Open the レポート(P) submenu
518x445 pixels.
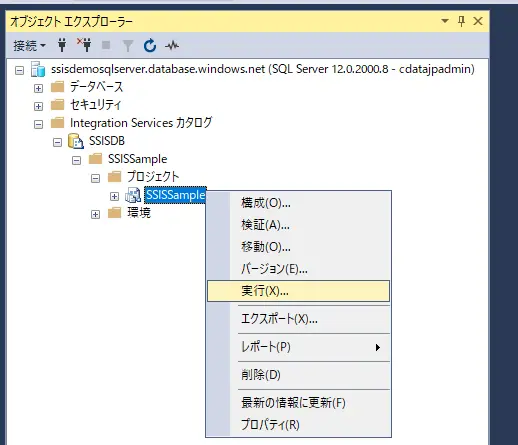click(298, 347)
